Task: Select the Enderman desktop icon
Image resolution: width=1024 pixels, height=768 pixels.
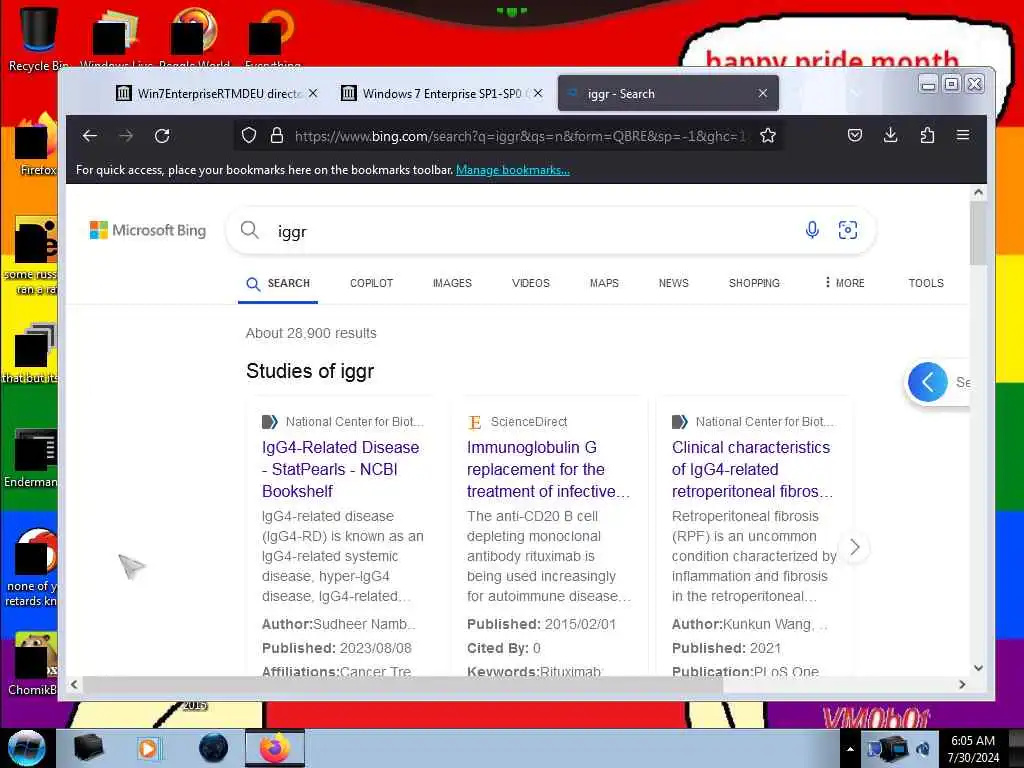Action: tap(31, 457)
